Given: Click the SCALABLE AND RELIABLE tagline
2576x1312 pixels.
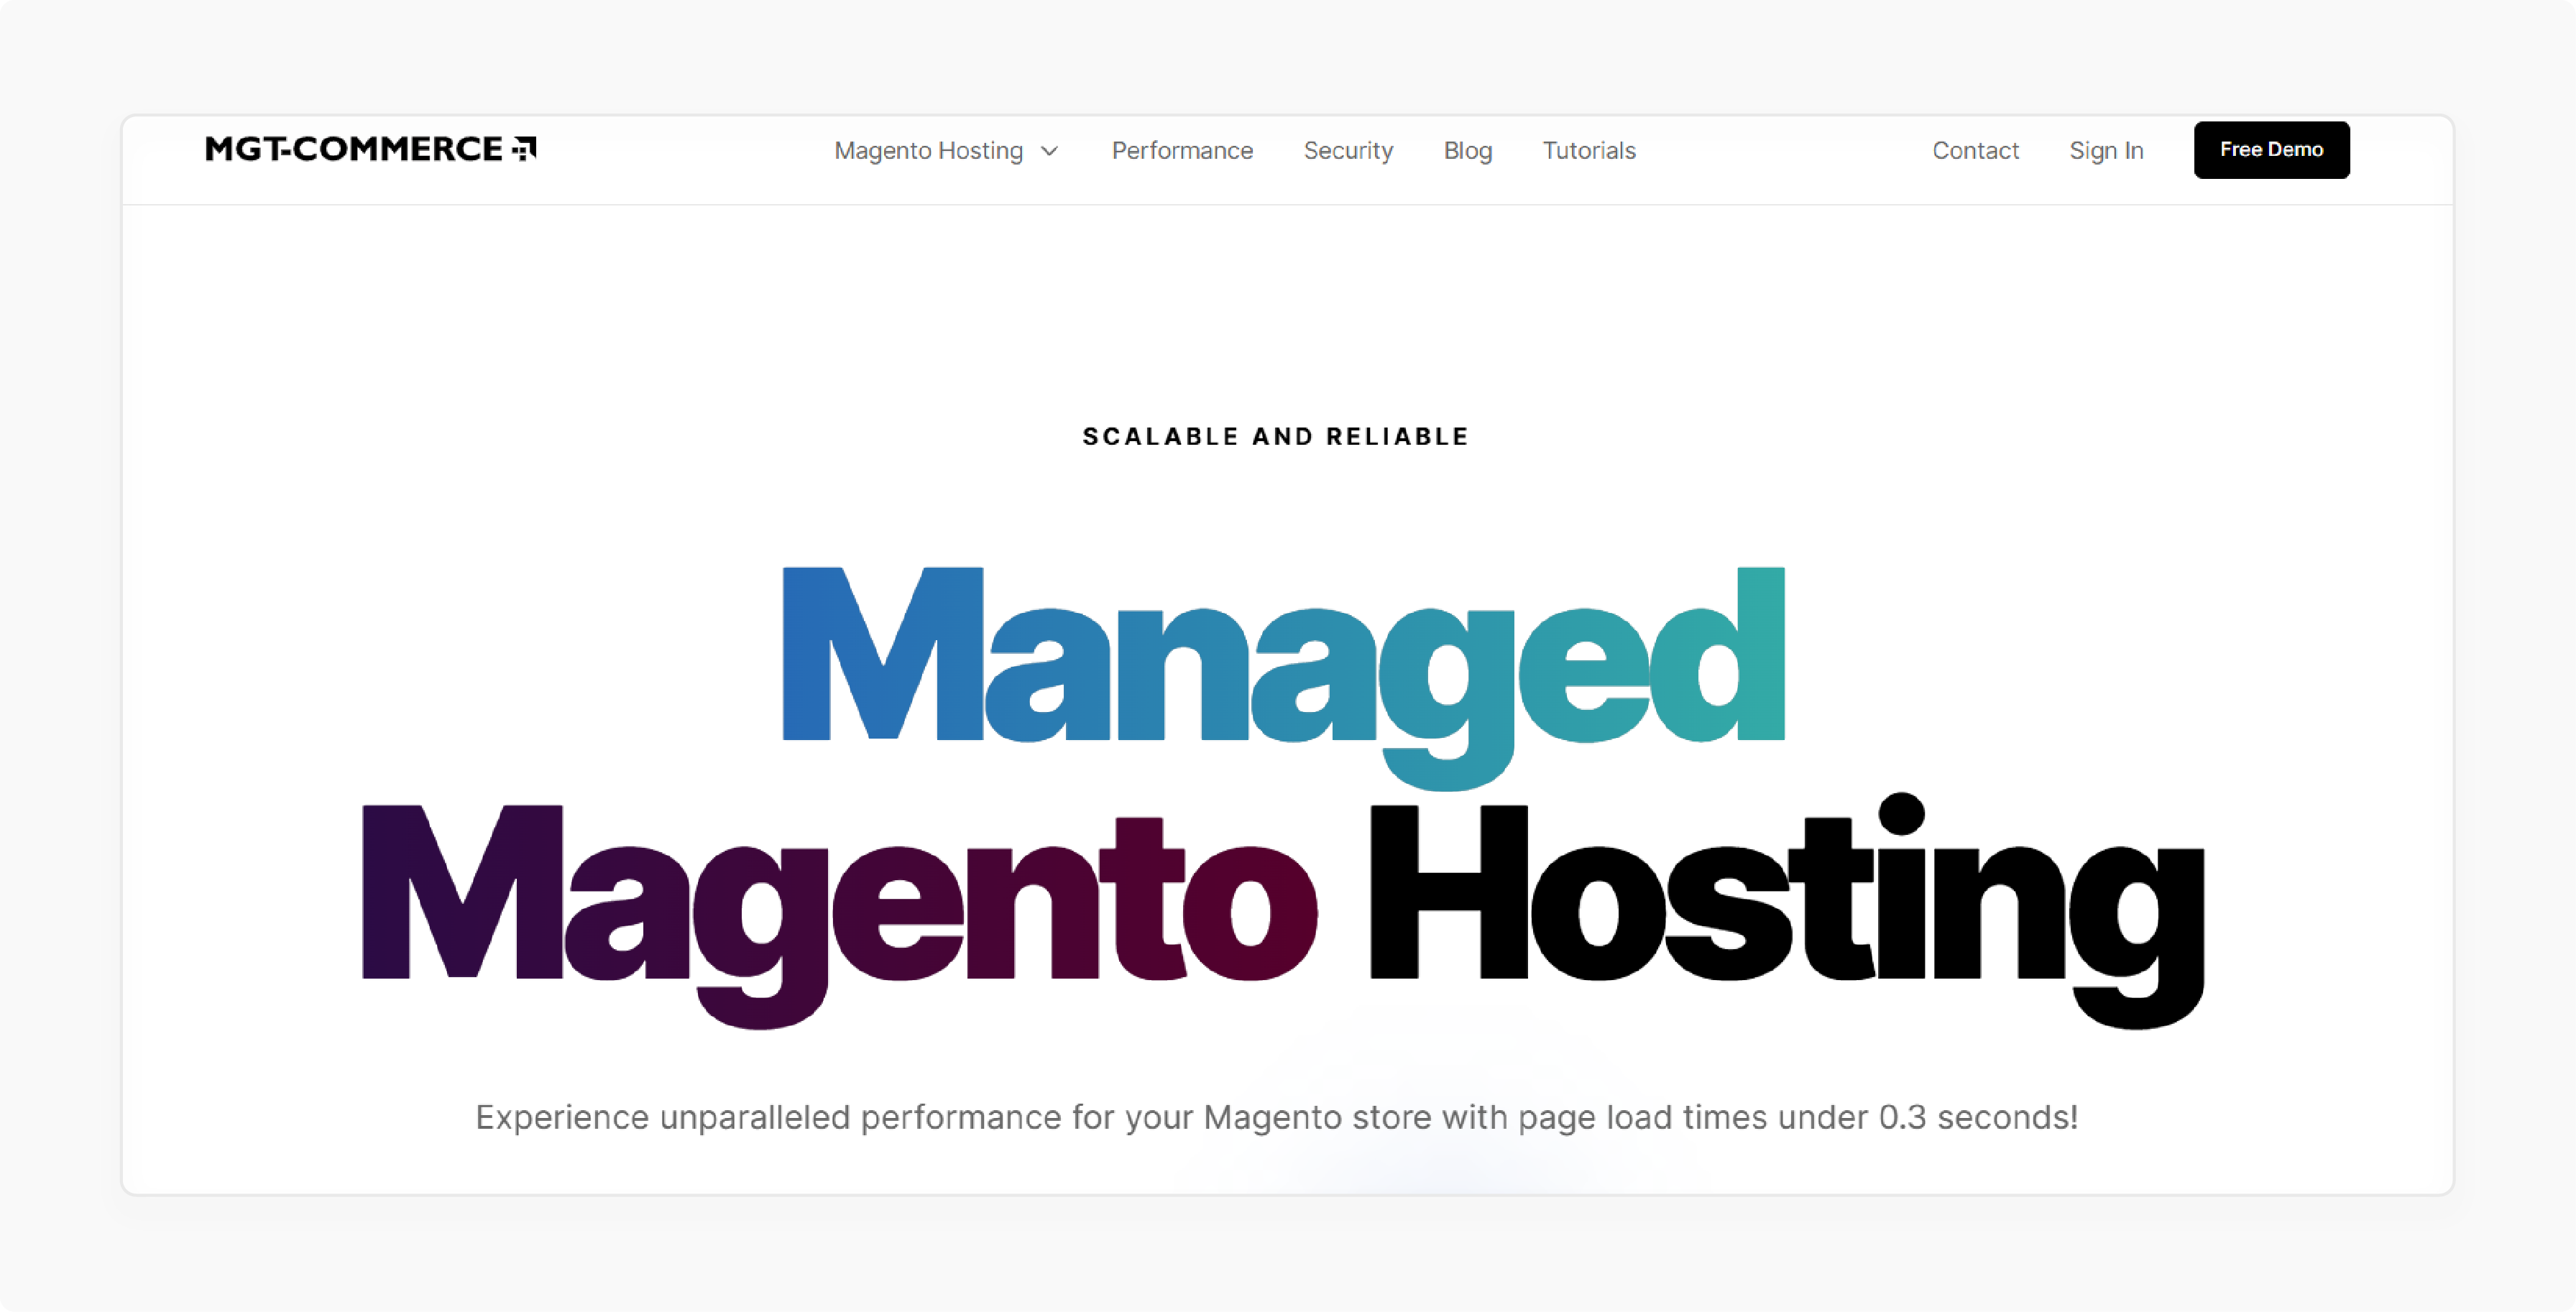Looking at the screenshot, I should click(x=1277, y=436).
